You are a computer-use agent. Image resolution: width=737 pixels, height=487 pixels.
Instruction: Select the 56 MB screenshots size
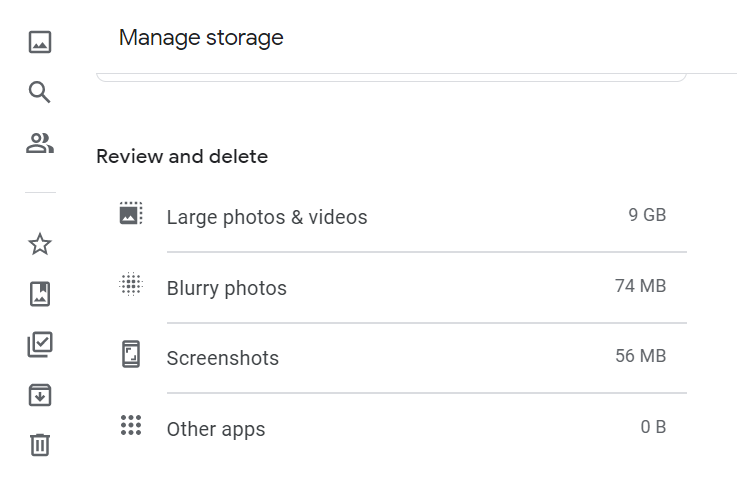(x=641, y=356)
